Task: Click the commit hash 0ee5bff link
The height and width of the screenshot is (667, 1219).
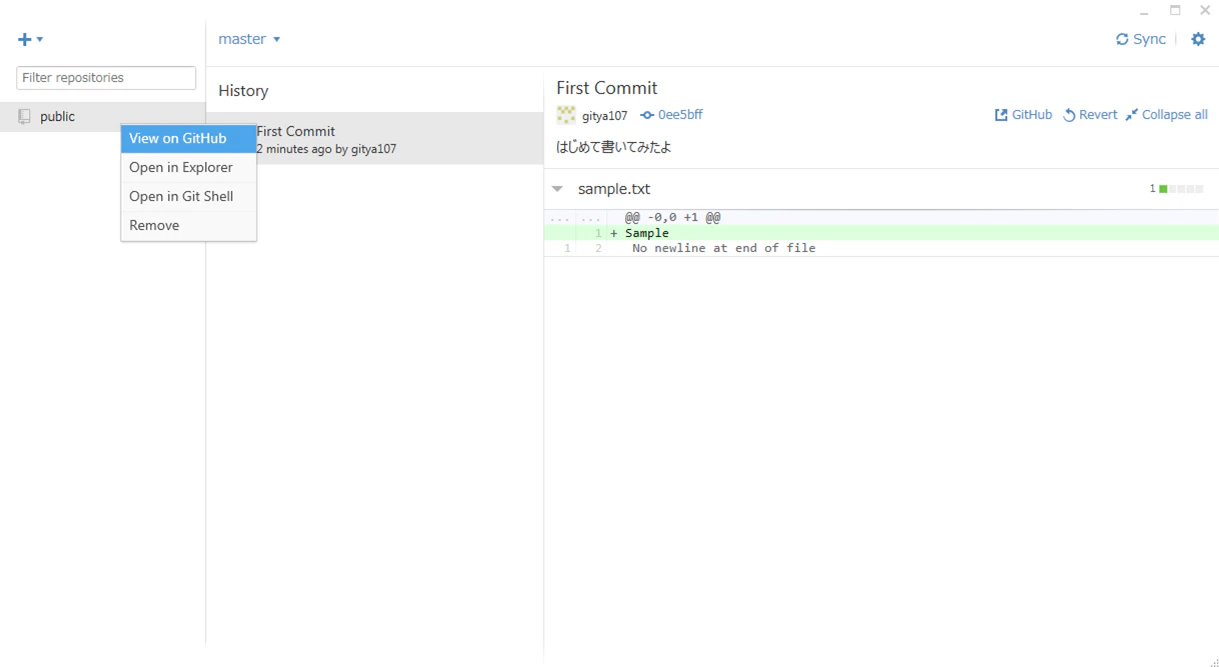Action: 672,115
